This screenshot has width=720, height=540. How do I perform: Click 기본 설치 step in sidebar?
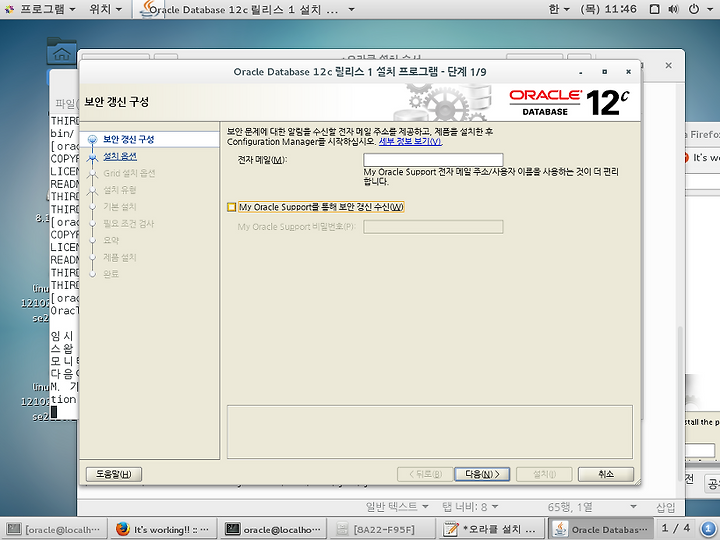(x=120, y=207)
